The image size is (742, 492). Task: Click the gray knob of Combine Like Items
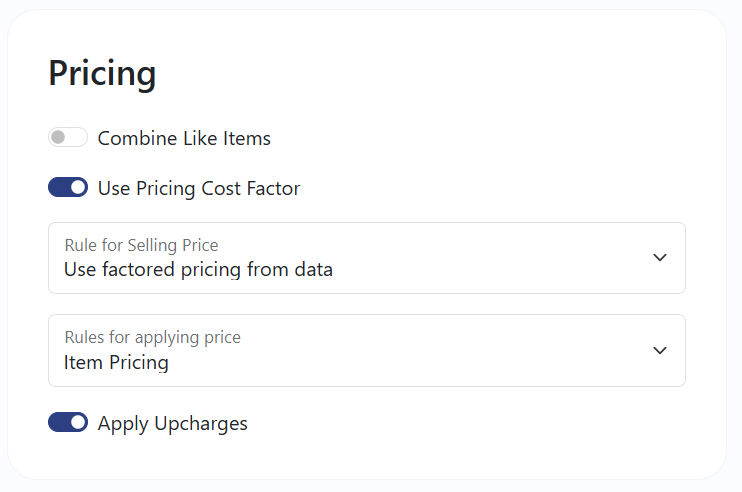pyautogui.click(x=59, y=138)
